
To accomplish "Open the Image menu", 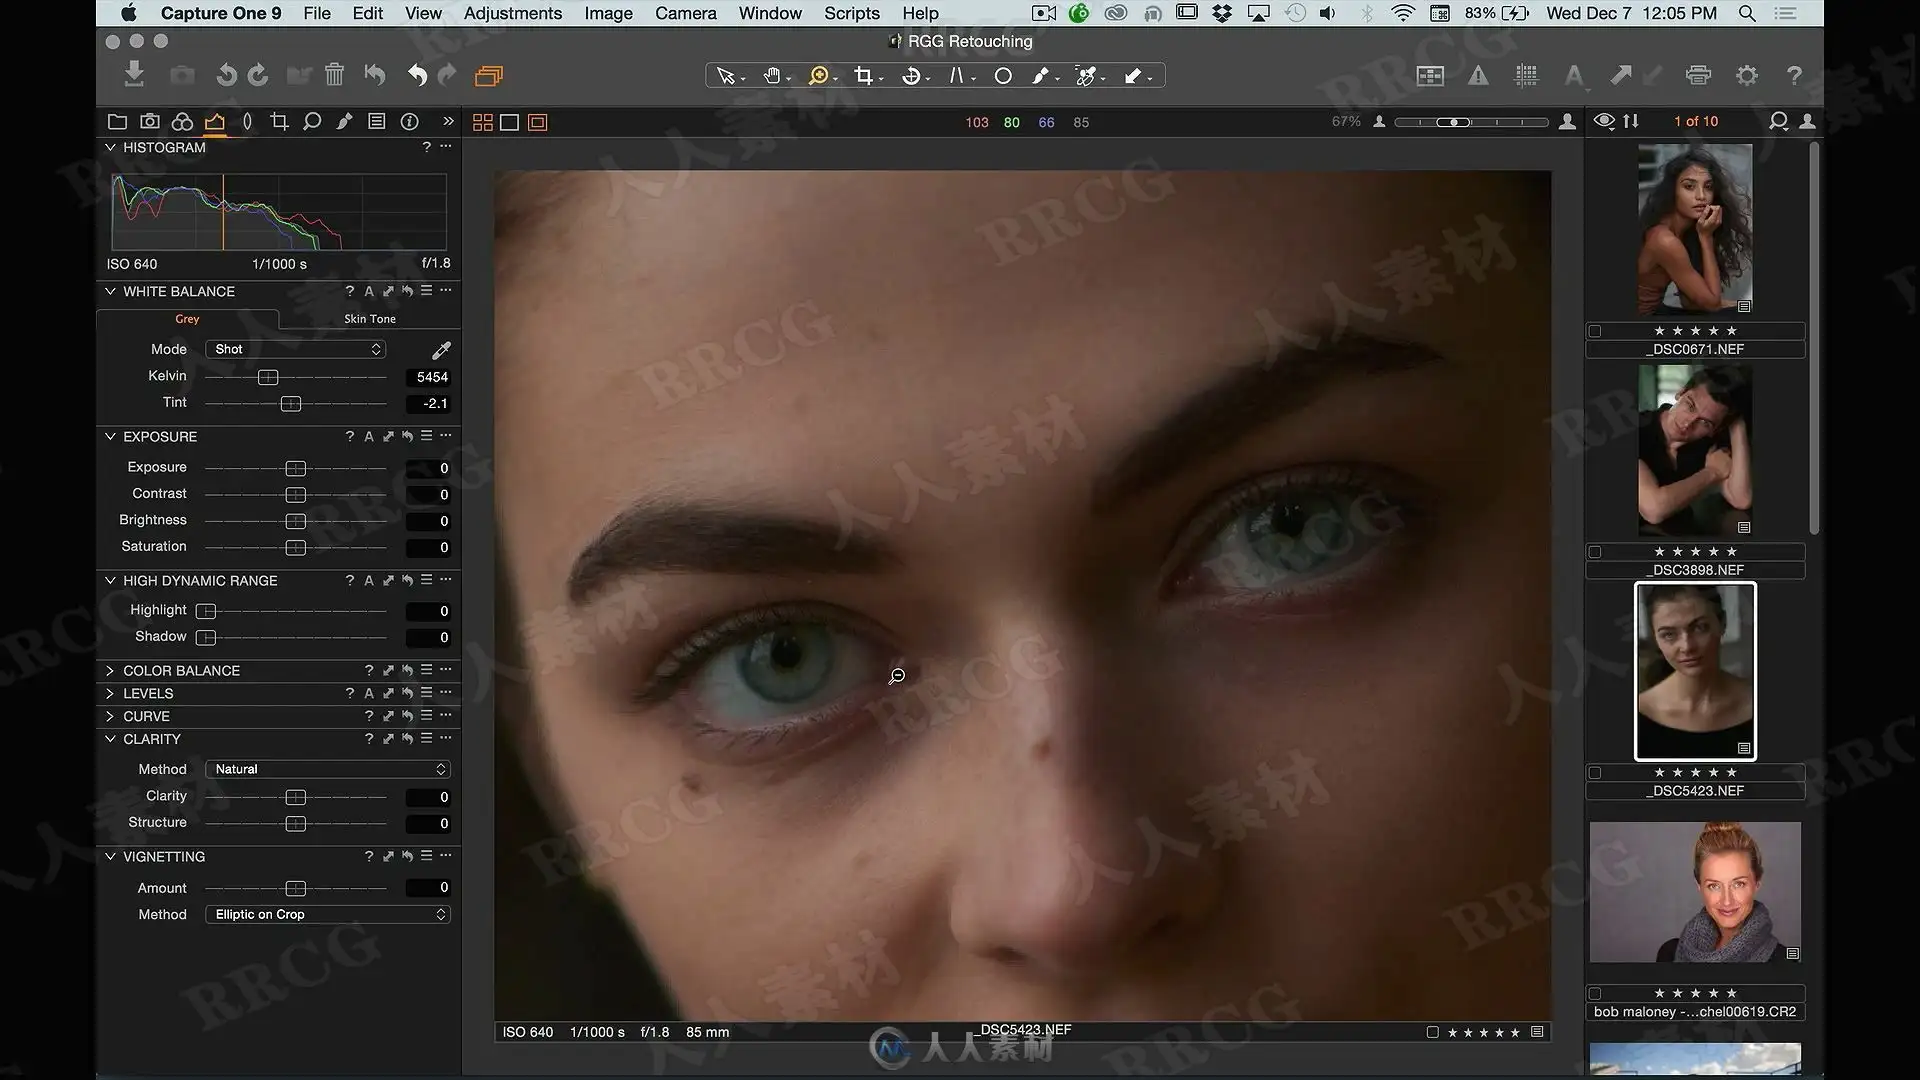I will pyautogui.click(x=608, y=13).
